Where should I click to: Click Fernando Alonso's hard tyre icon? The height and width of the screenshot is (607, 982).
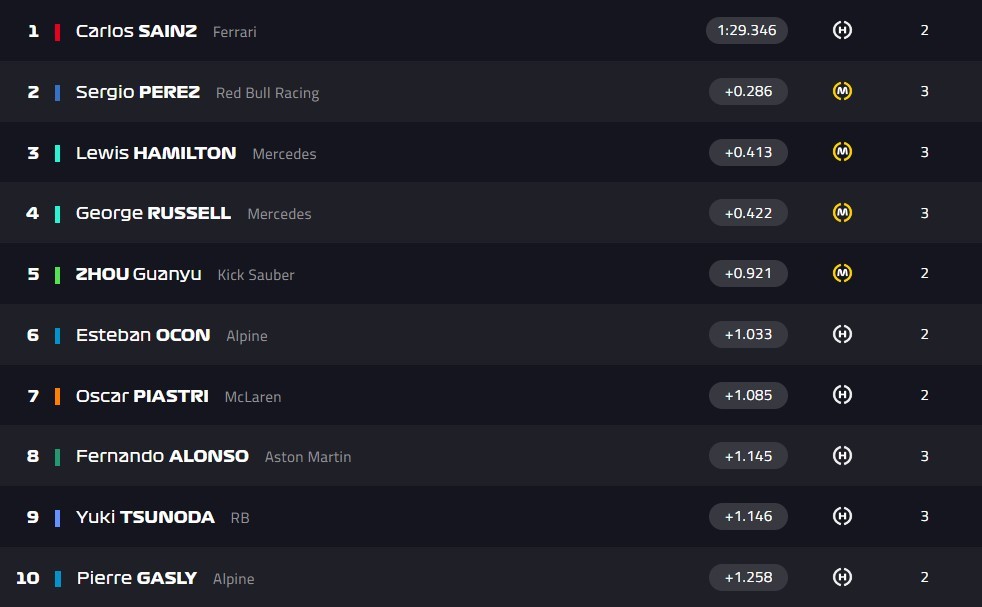tap(842, 456)
